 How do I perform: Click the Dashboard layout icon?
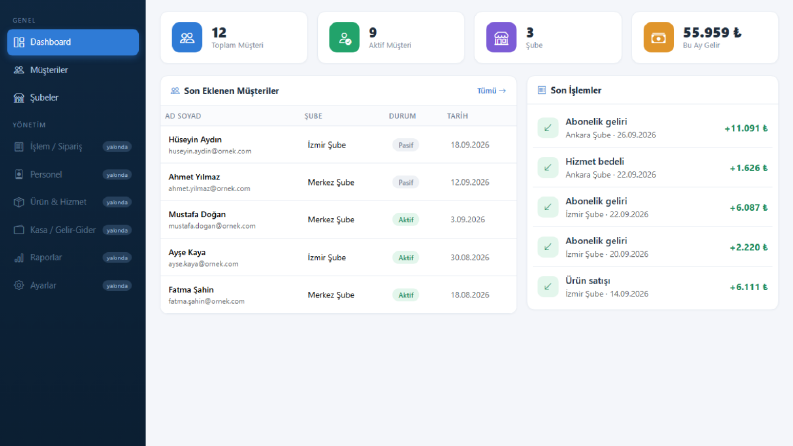click(19, 42)
